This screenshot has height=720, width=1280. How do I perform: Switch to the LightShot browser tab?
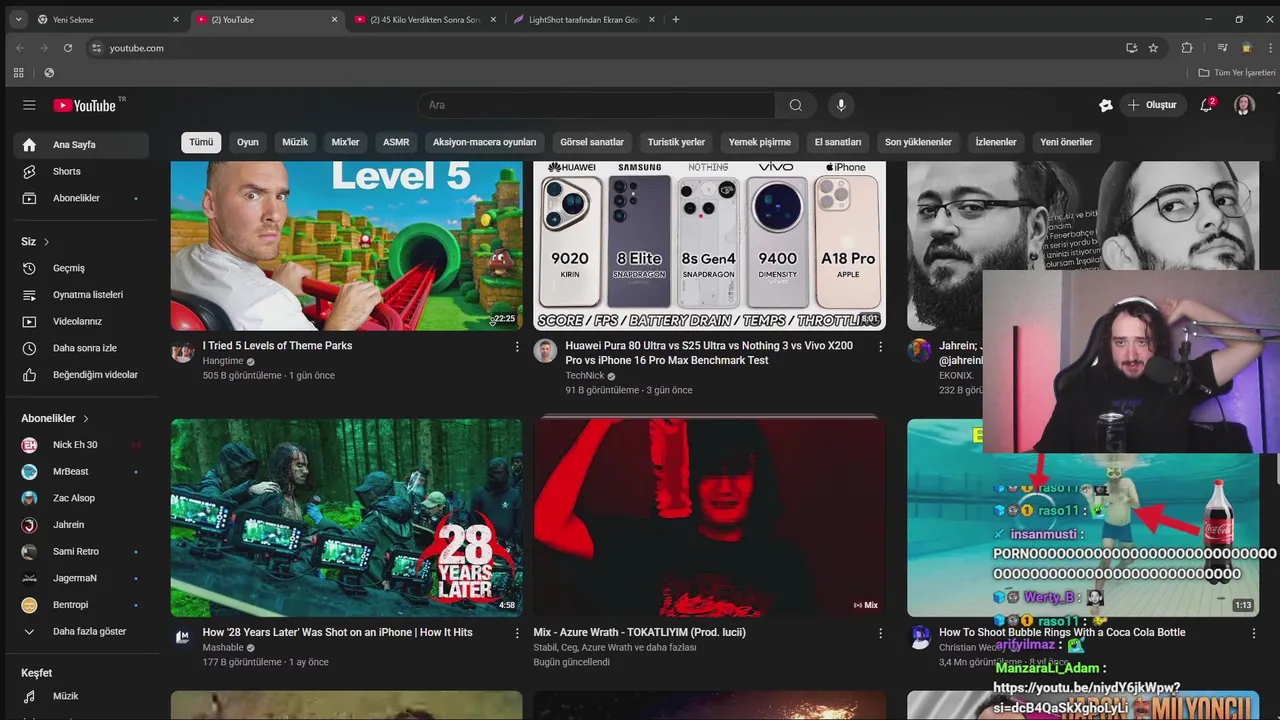click(x=585, y=19)
